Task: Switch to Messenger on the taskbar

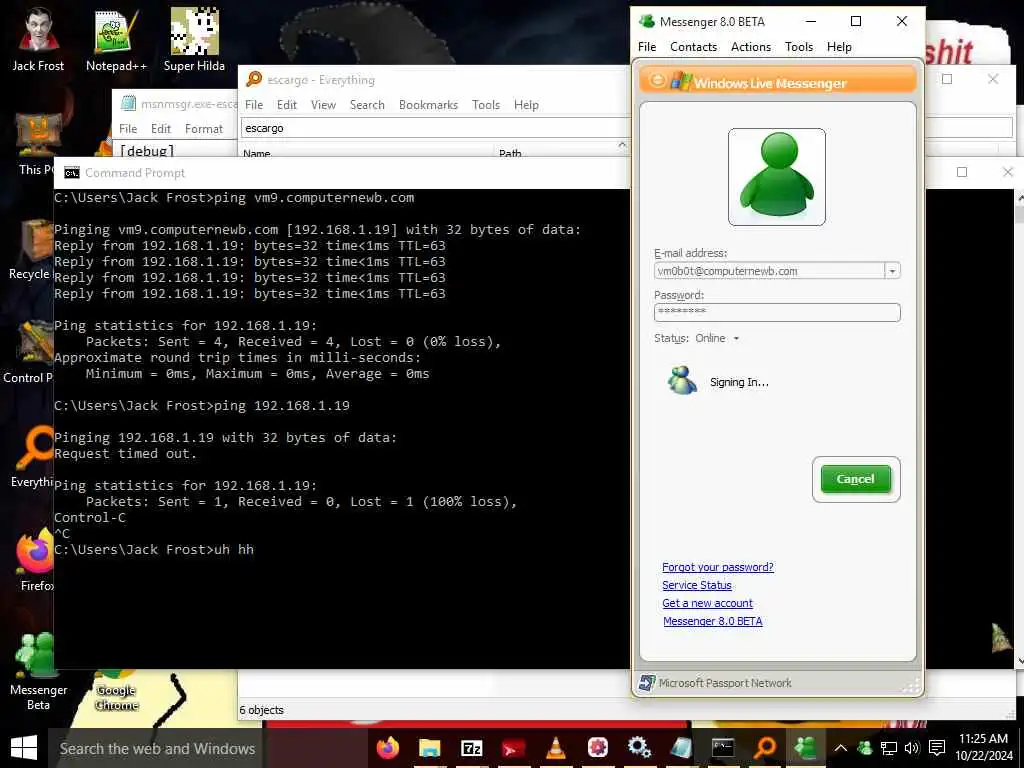Action: point(806,748)
